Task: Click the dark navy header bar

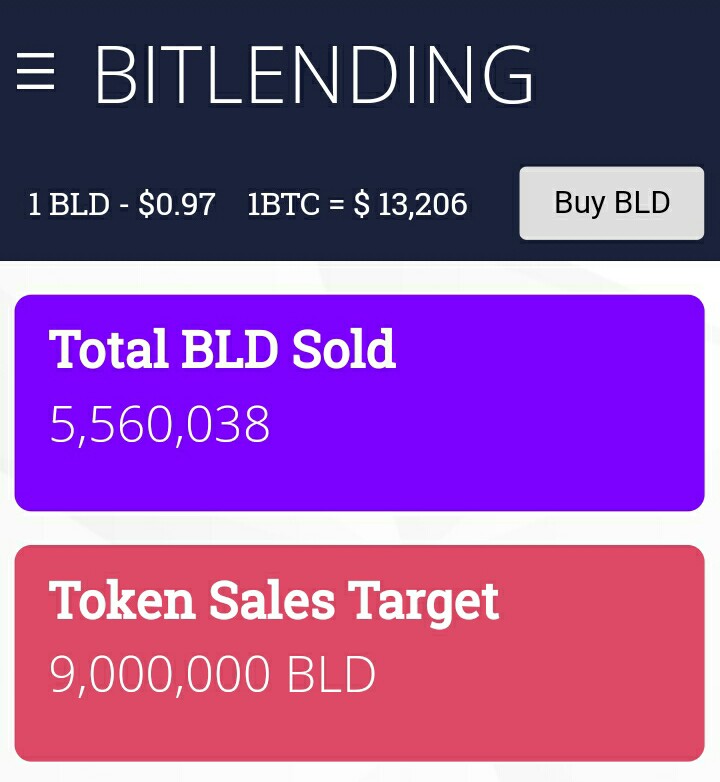Action: (360, 130)
